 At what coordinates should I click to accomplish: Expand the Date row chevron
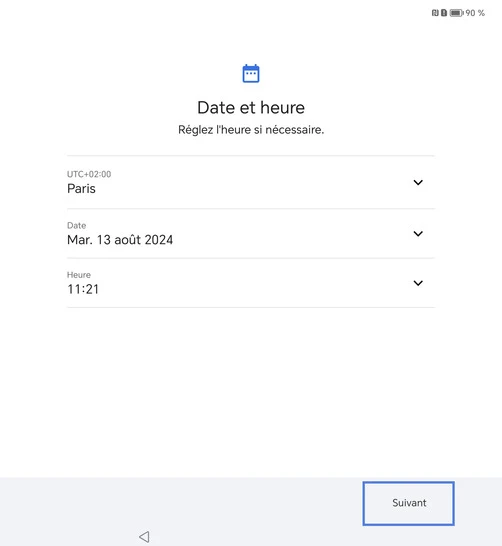(418, 233)
